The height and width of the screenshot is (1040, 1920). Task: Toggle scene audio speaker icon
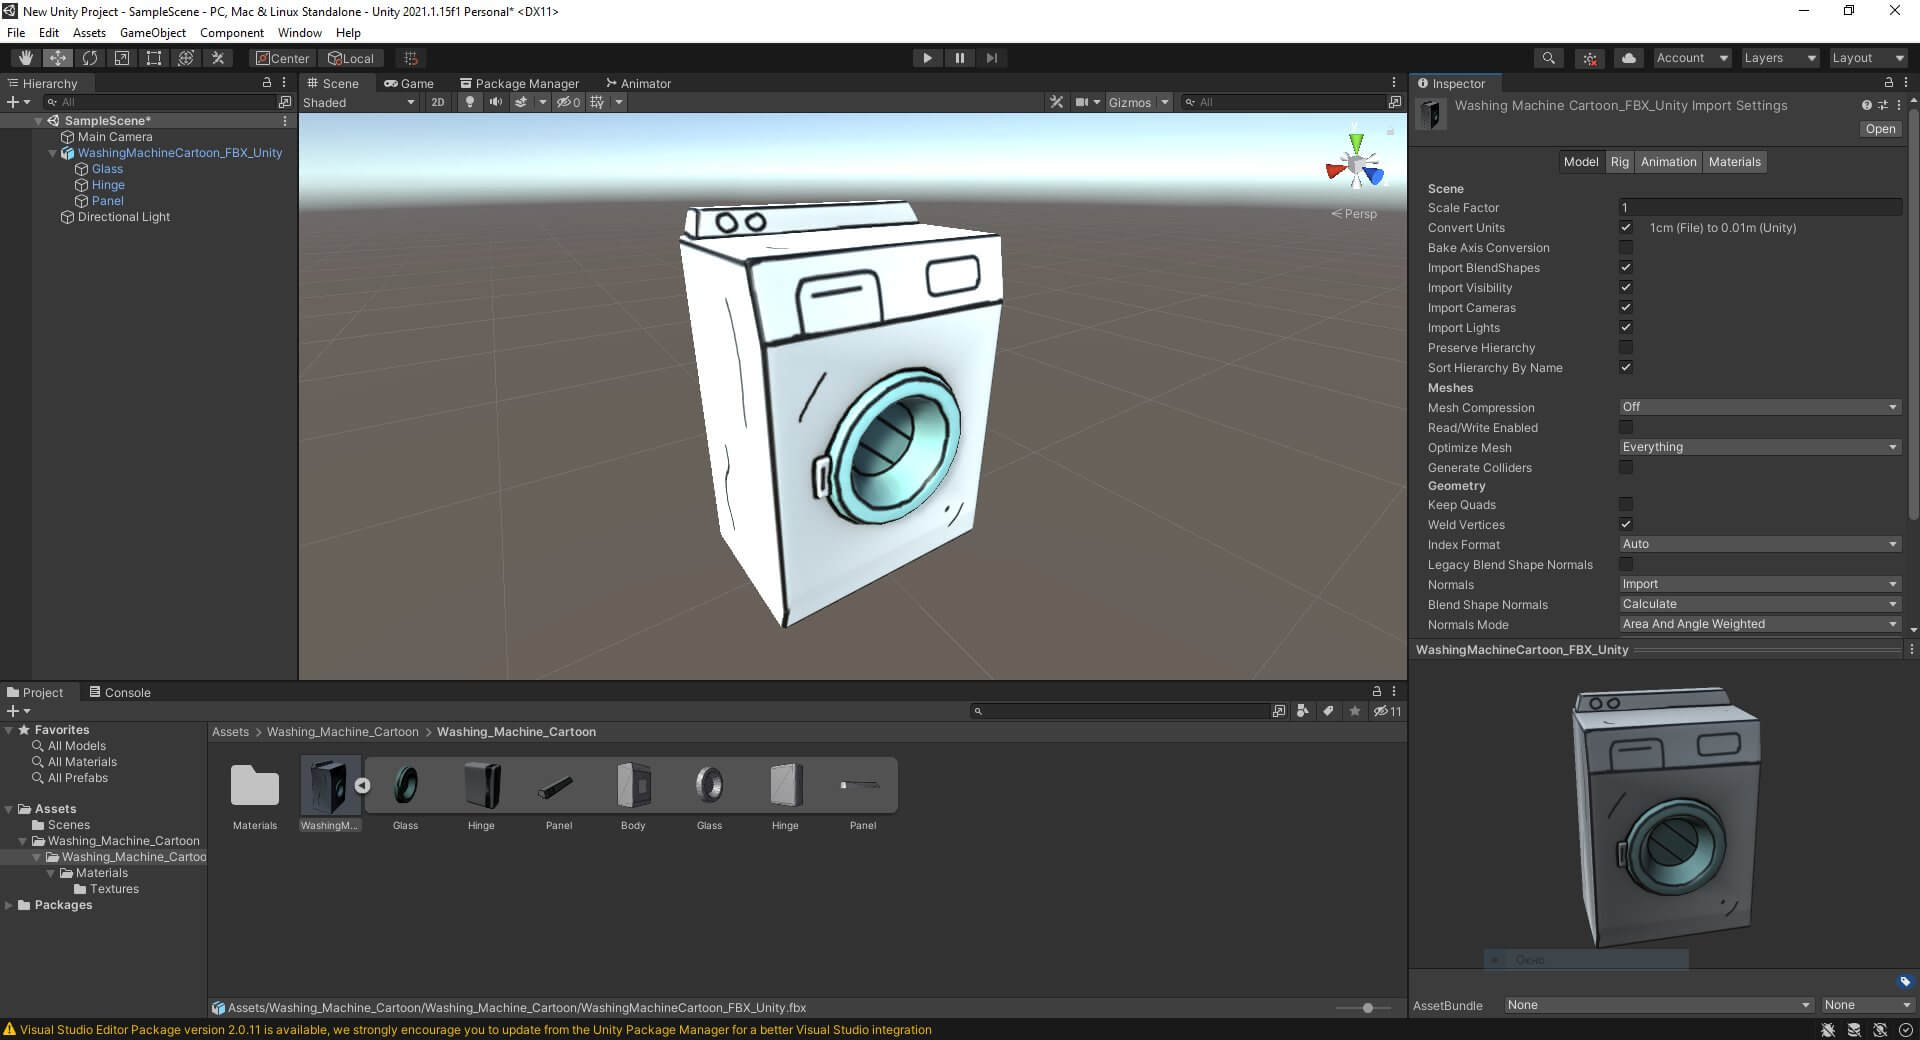495,102
